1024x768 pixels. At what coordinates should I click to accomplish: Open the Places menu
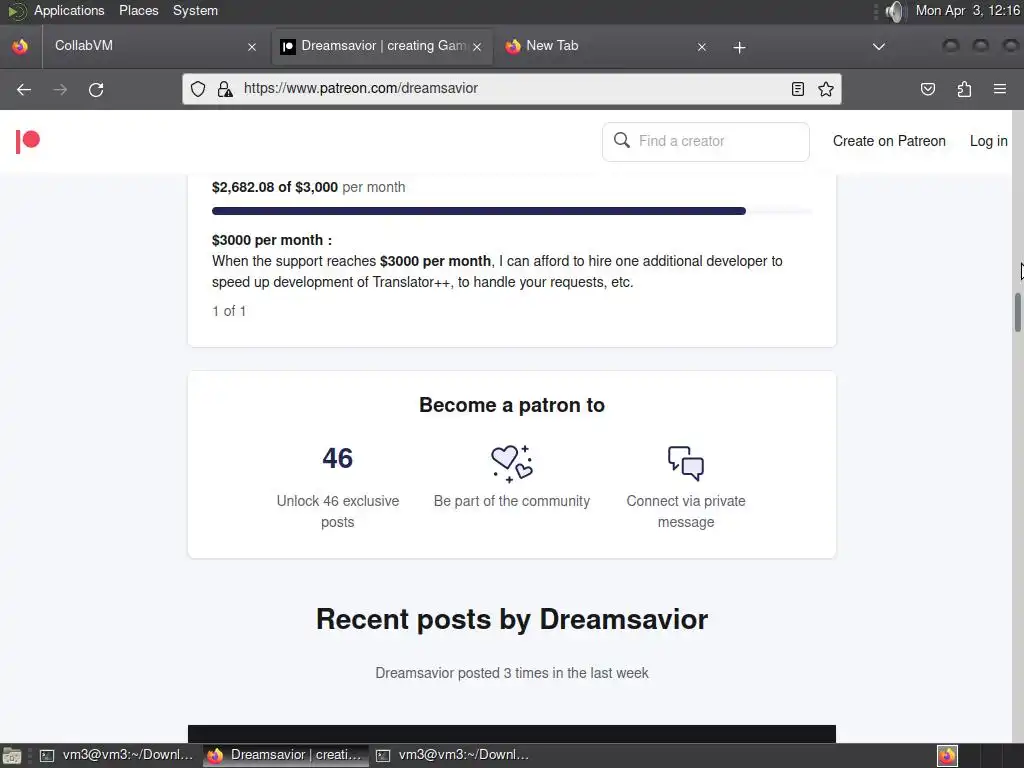click(x=138, y=10)
